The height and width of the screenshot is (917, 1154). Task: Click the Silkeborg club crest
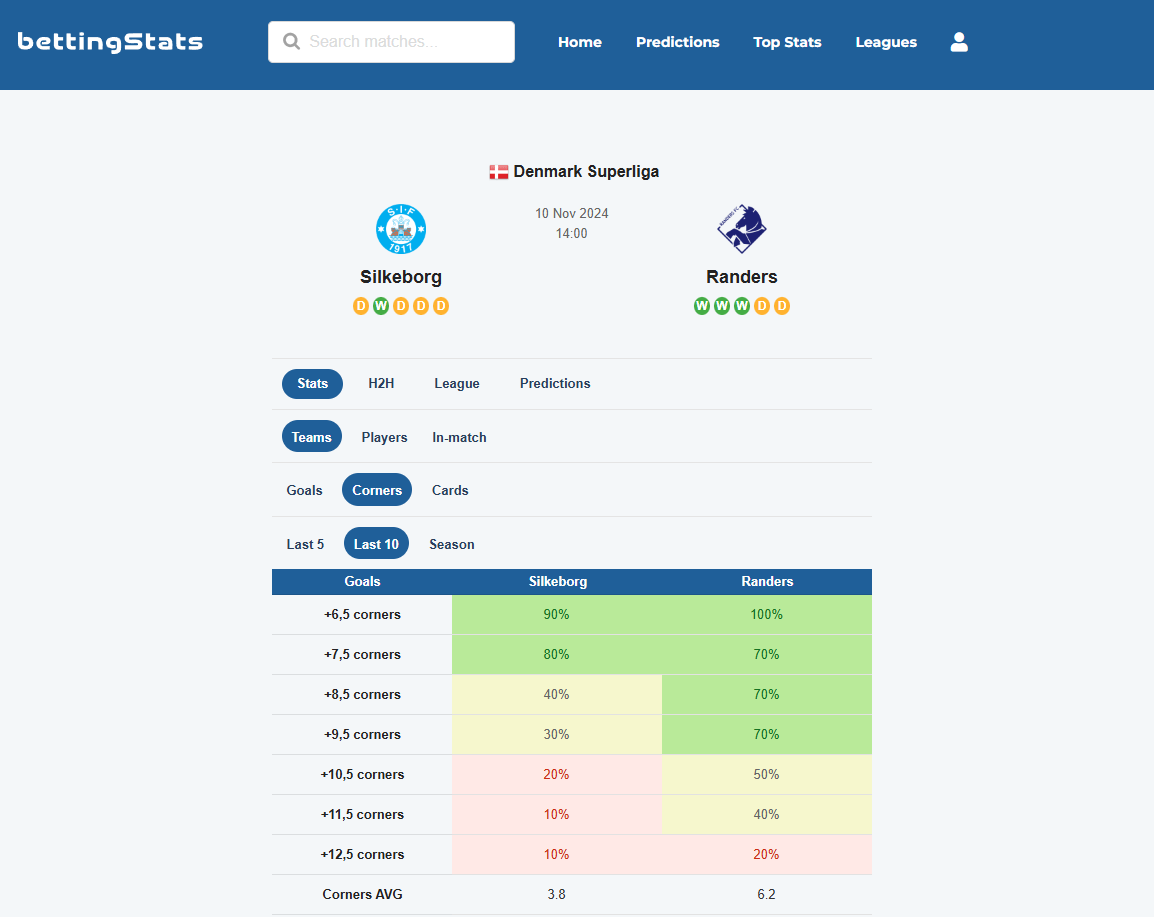coord(401,229)
